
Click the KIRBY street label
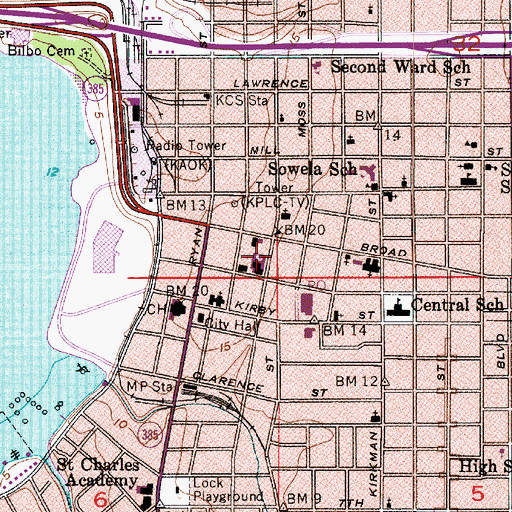255,308
